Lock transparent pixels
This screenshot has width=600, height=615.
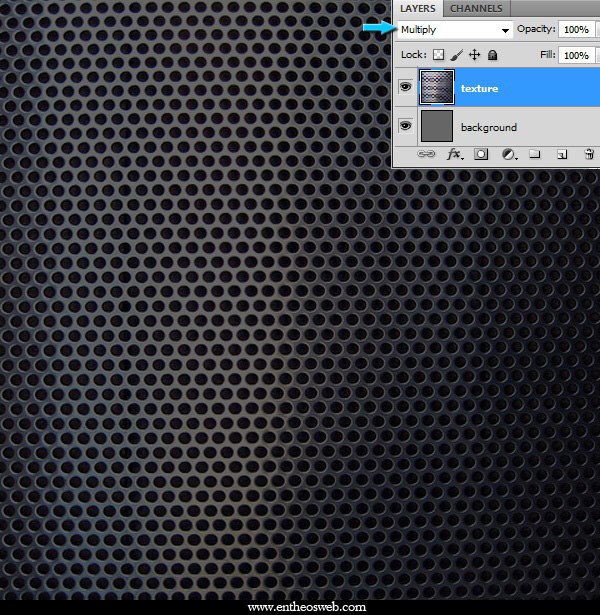(x=438, y=56)
